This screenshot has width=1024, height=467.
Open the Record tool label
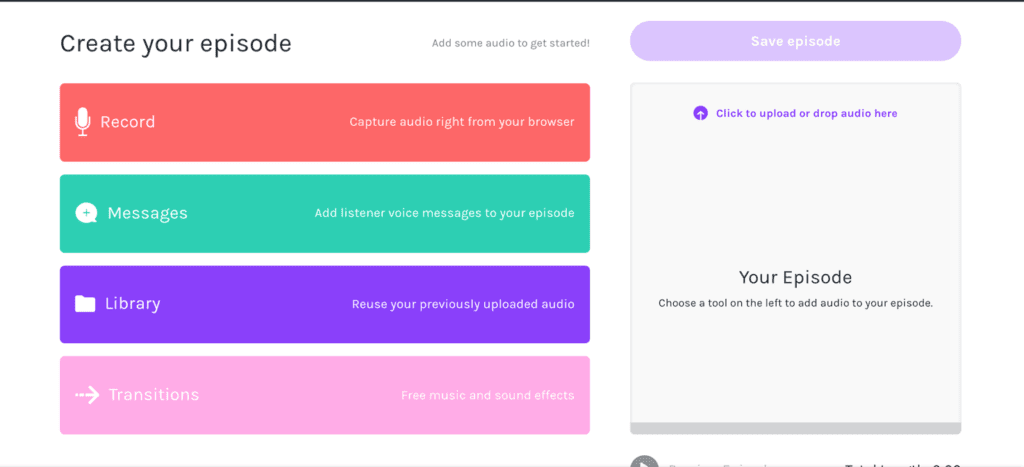[127, 122]
